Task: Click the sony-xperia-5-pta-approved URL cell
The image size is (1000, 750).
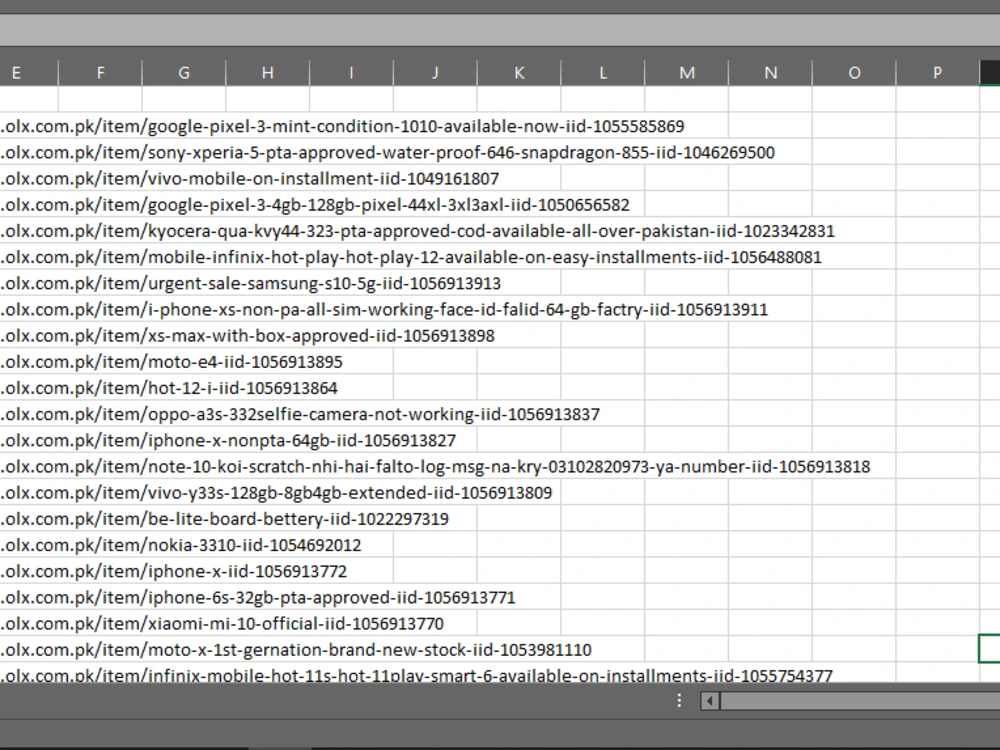Action: [x=388, y=152]
